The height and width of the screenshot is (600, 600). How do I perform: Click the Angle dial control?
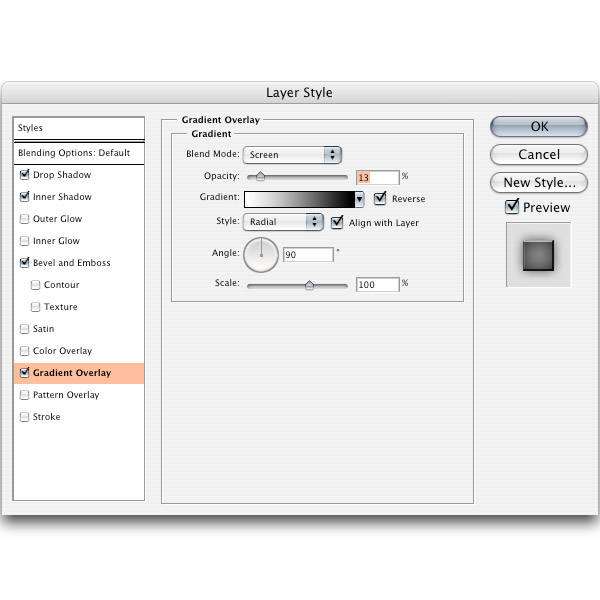[261, 255]
